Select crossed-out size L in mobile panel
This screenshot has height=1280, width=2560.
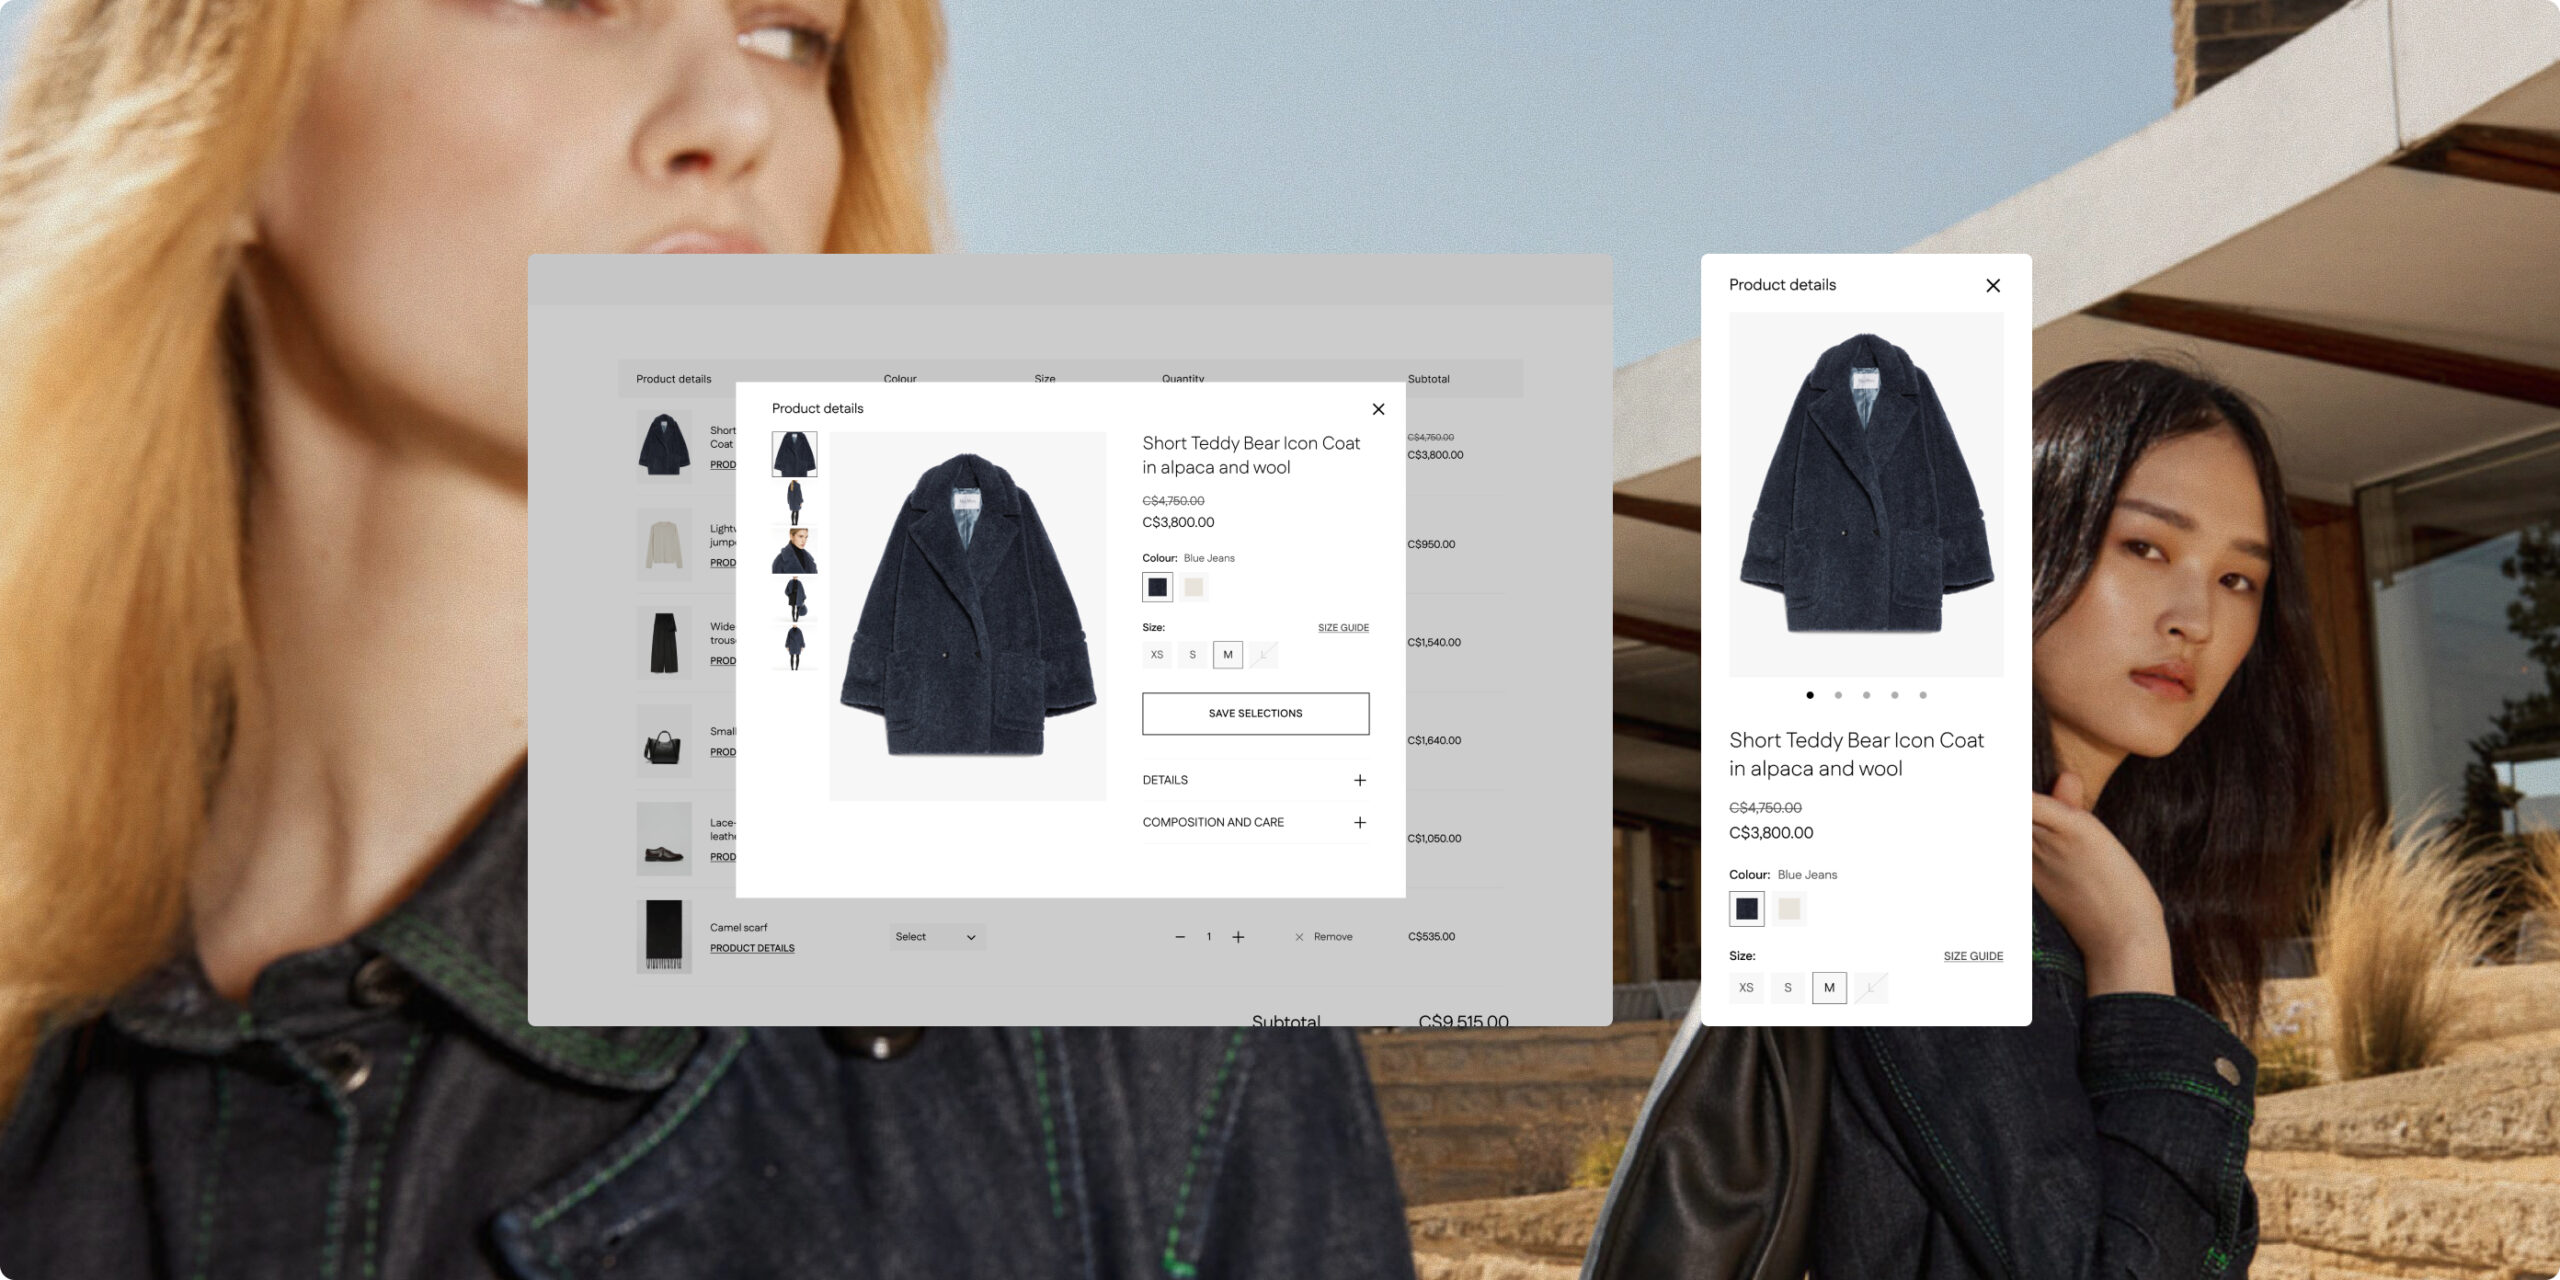pos(1871,988)
